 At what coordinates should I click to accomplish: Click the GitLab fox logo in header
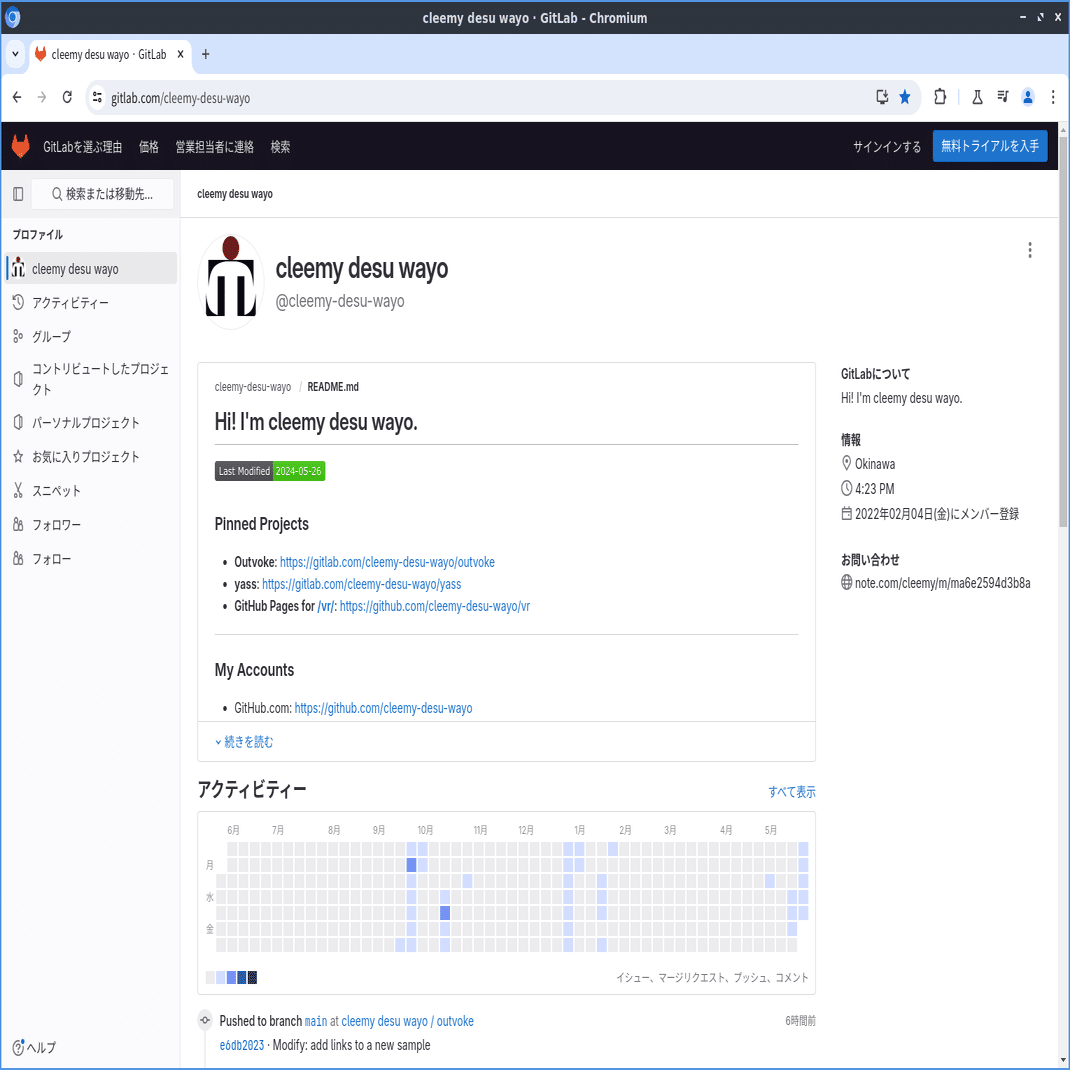(21, 146)
